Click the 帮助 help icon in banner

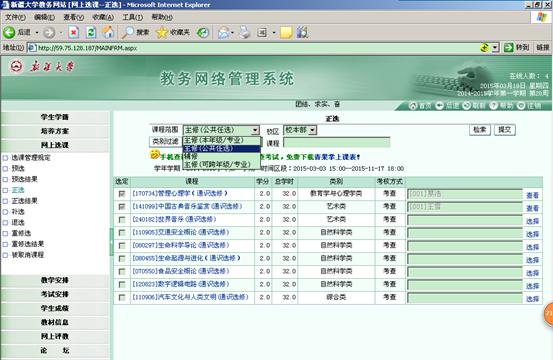pos(494,105)
